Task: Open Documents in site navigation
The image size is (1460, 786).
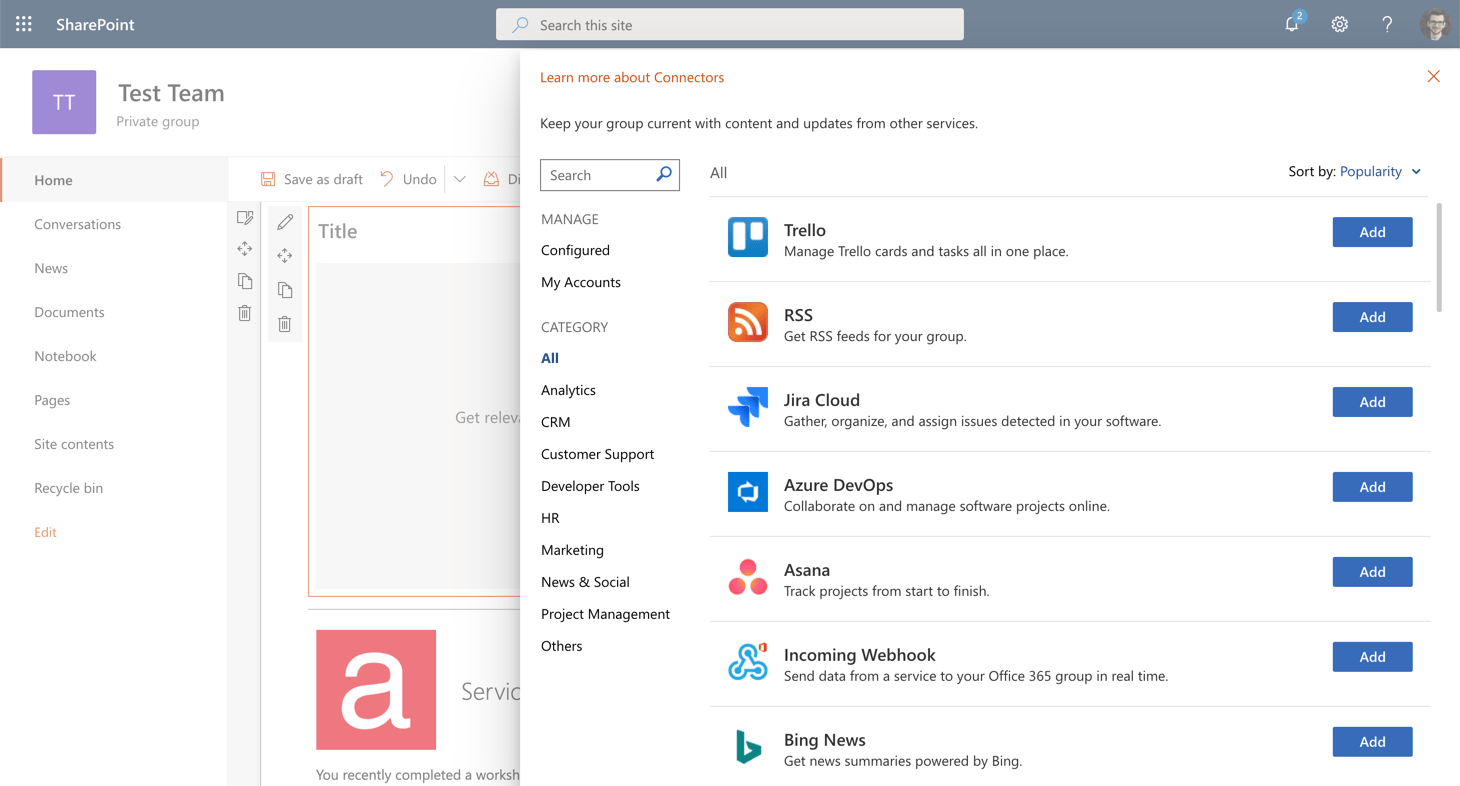Action: point(69,312)
